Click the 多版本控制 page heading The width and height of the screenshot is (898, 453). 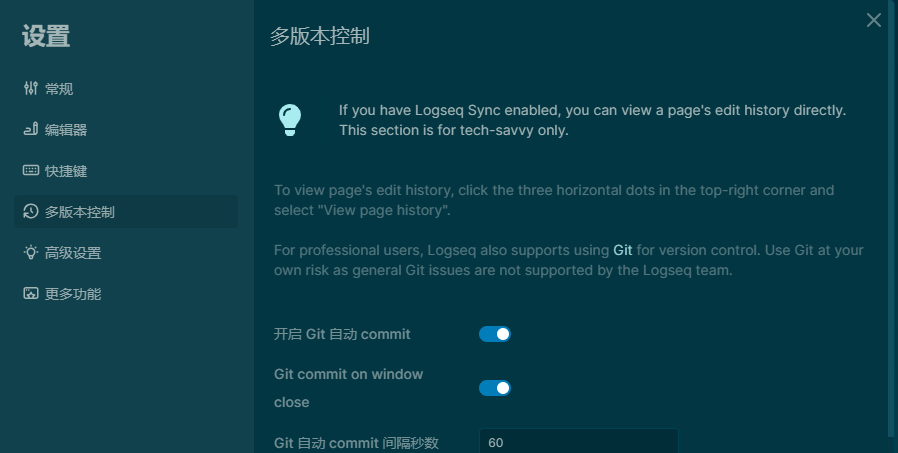pyautogui.click(x=320, y=37)
